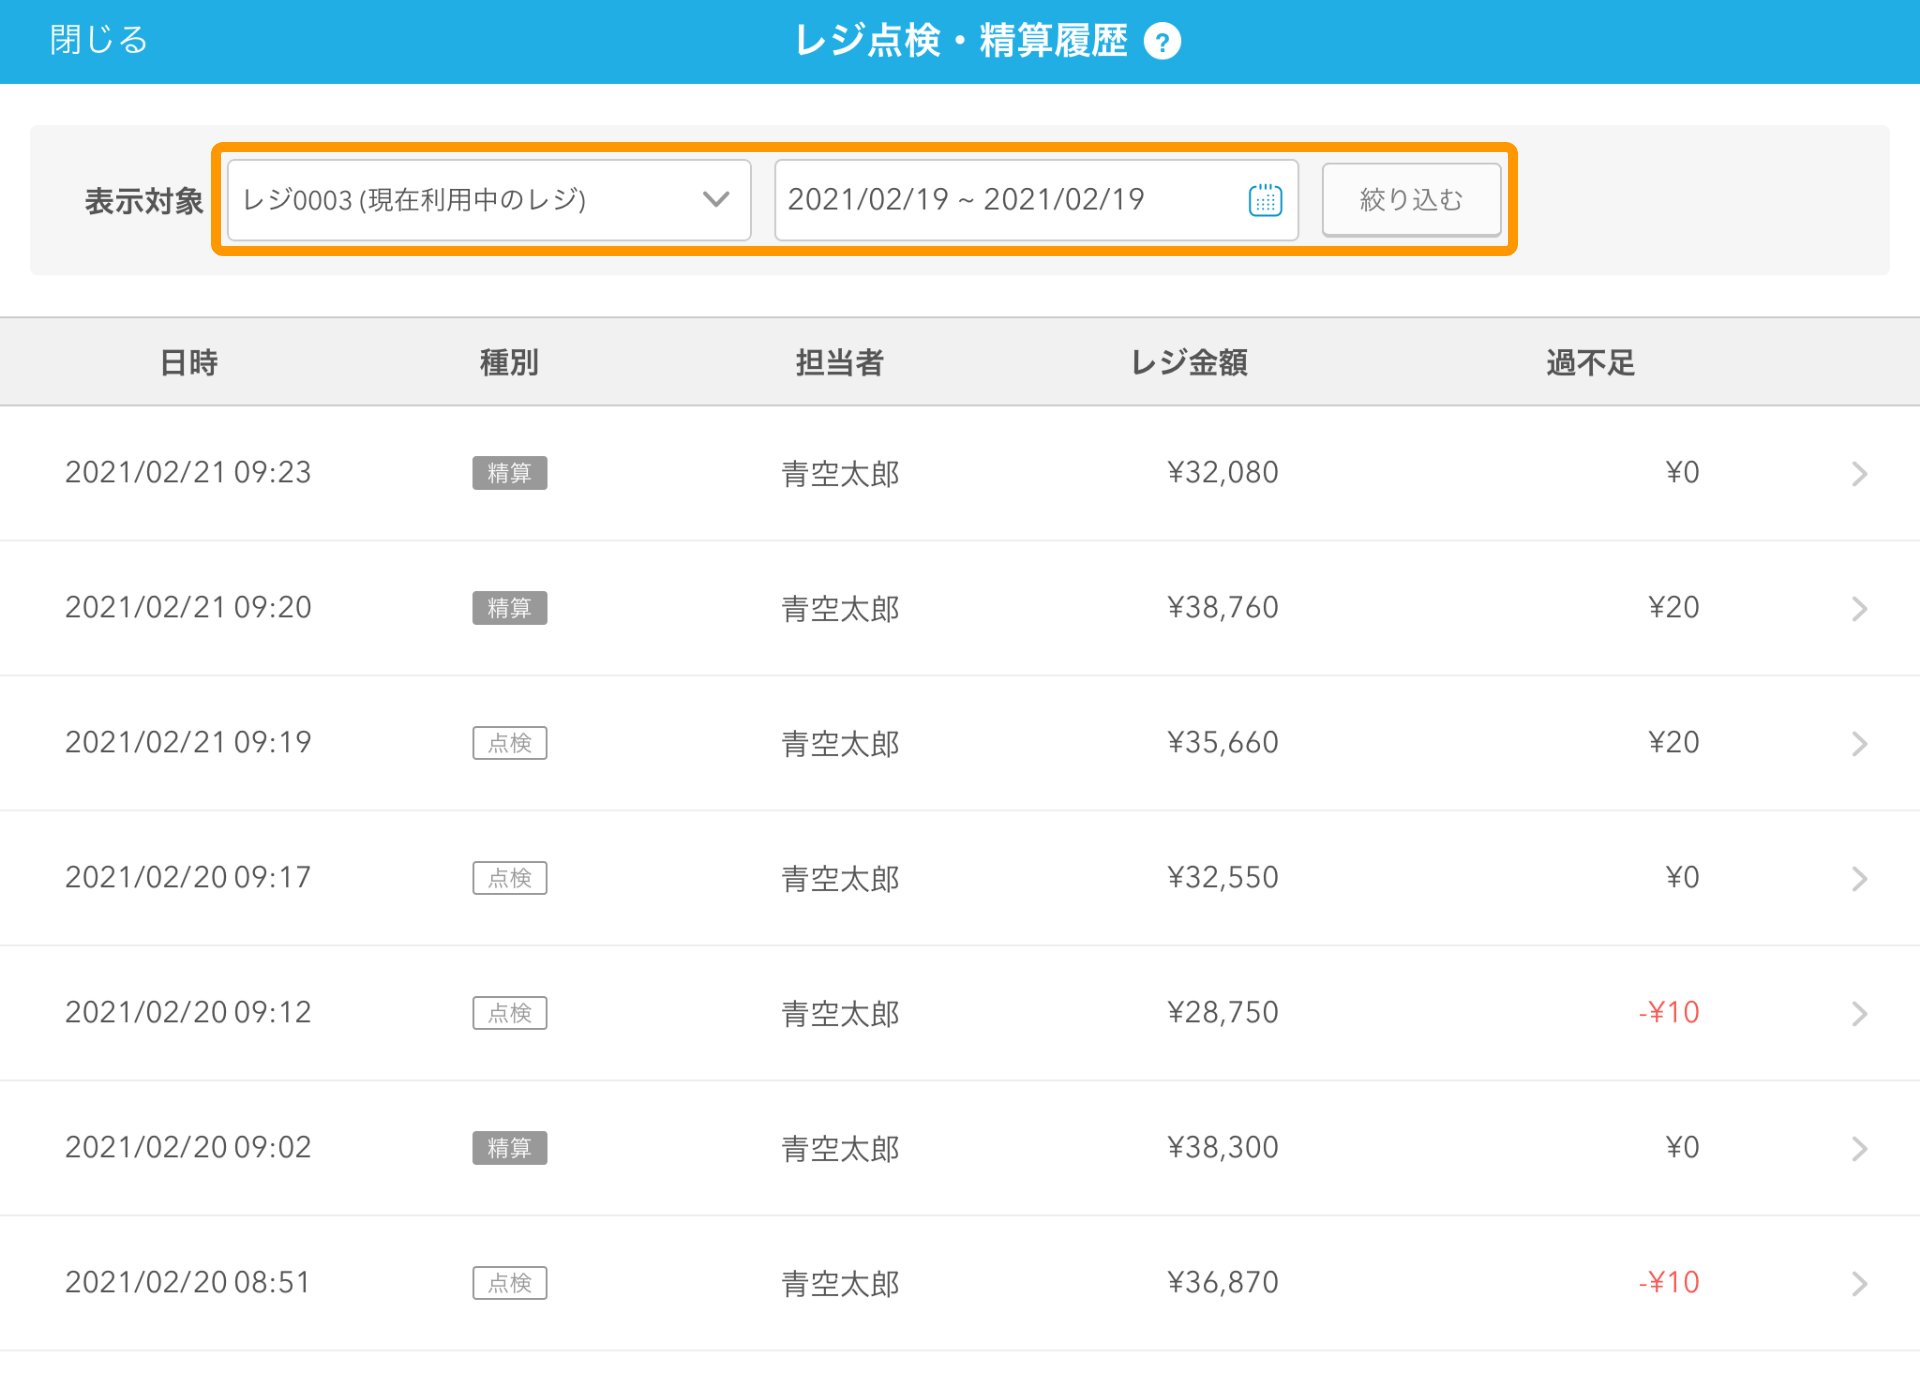1920x1400 pixels.
Task: Click 青空太郎 in the 09:23 row
Action: [840, 473]
